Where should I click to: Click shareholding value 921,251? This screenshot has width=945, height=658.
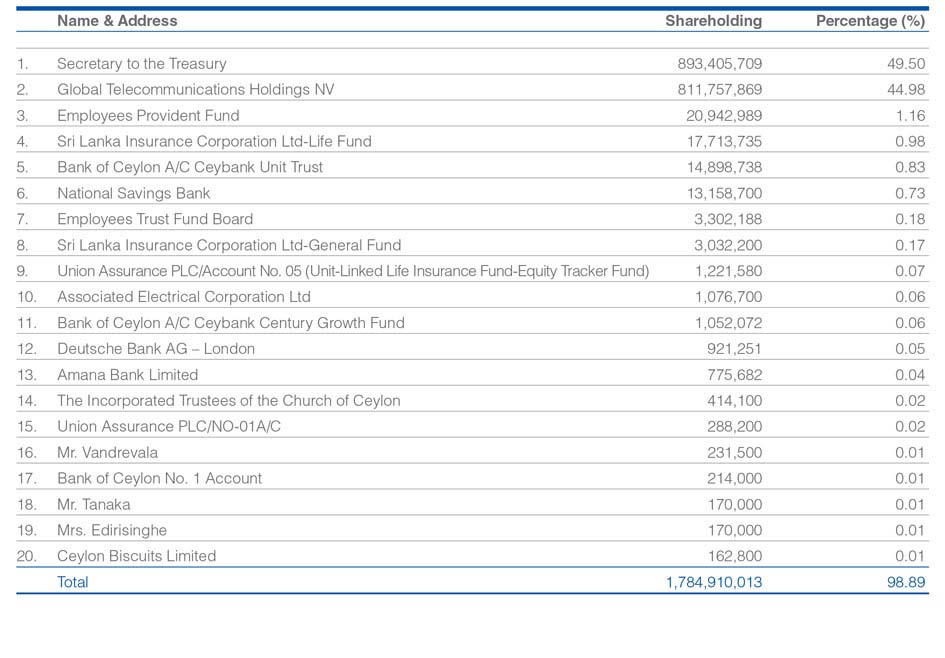(734, 349)
